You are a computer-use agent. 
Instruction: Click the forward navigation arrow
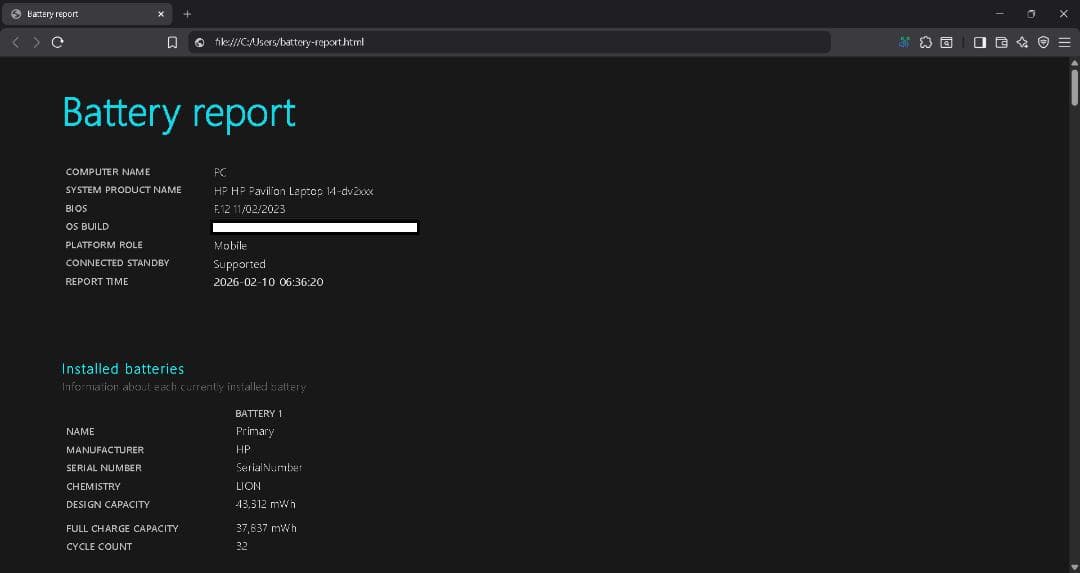click(x=36, y=42)
